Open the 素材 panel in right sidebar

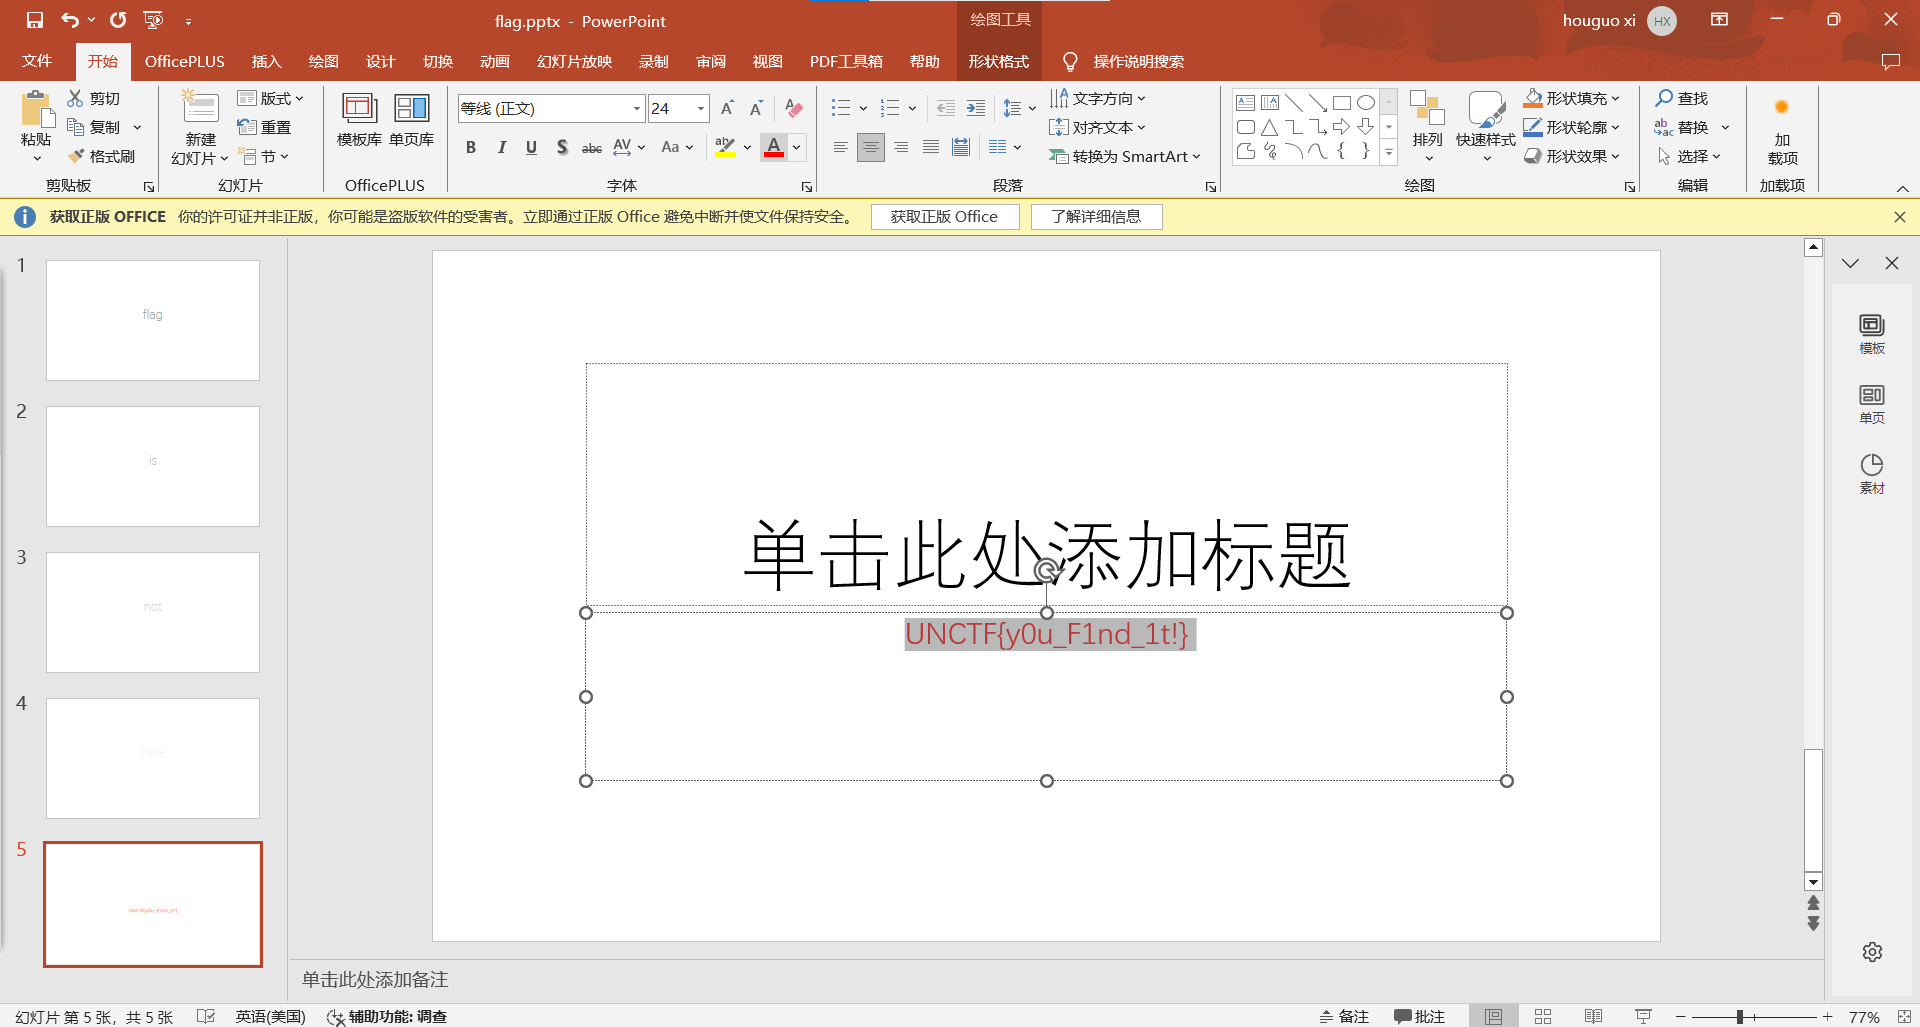click(x=1872, y=474)
